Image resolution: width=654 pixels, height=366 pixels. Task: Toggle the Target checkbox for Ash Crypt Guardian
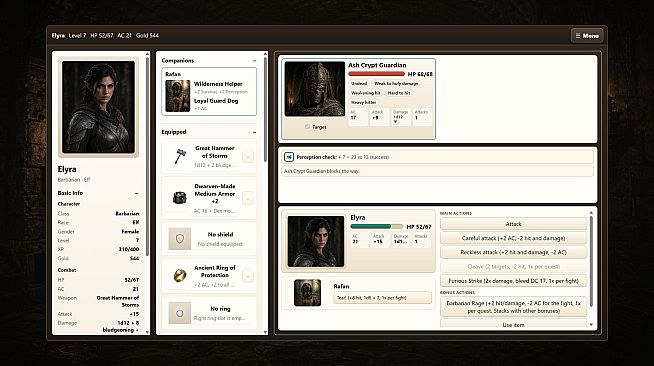click(307, 127)
